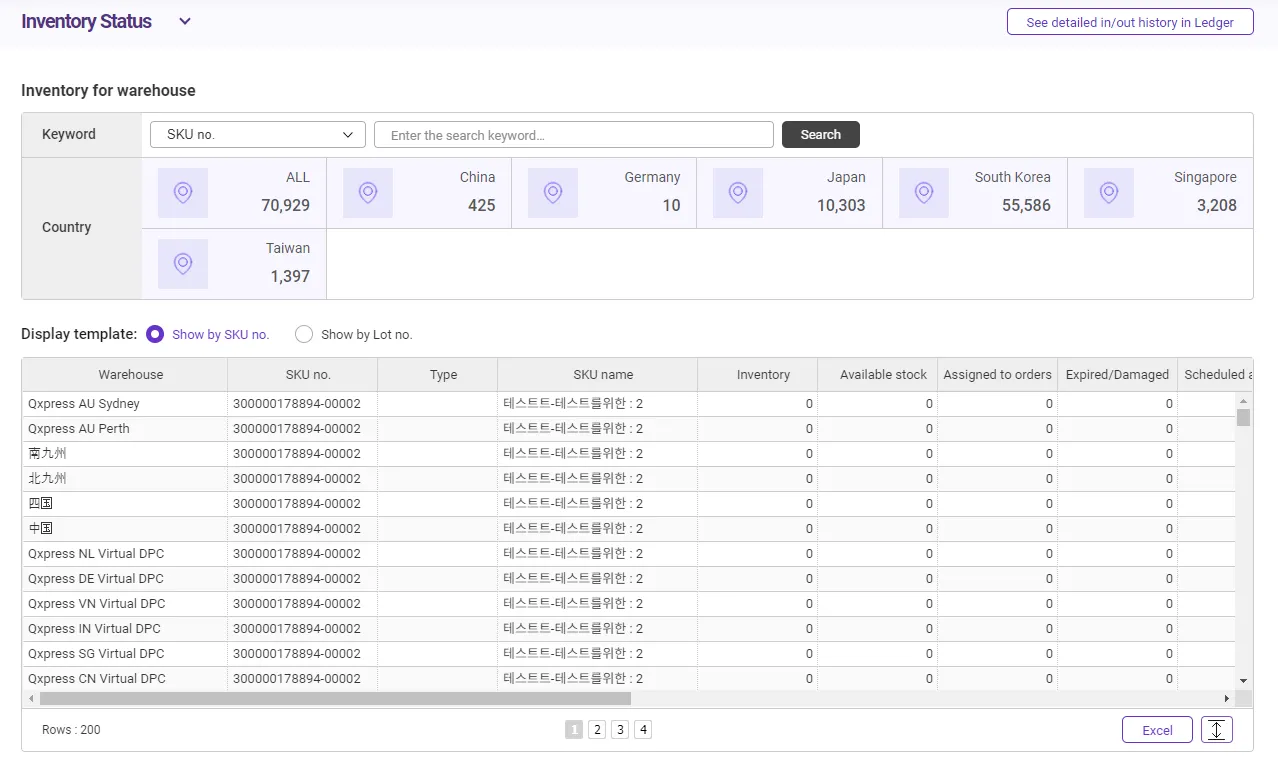Export the table with the Excel button
The height and width of the screenshot is (771, 1278).
click(1157, 730)
